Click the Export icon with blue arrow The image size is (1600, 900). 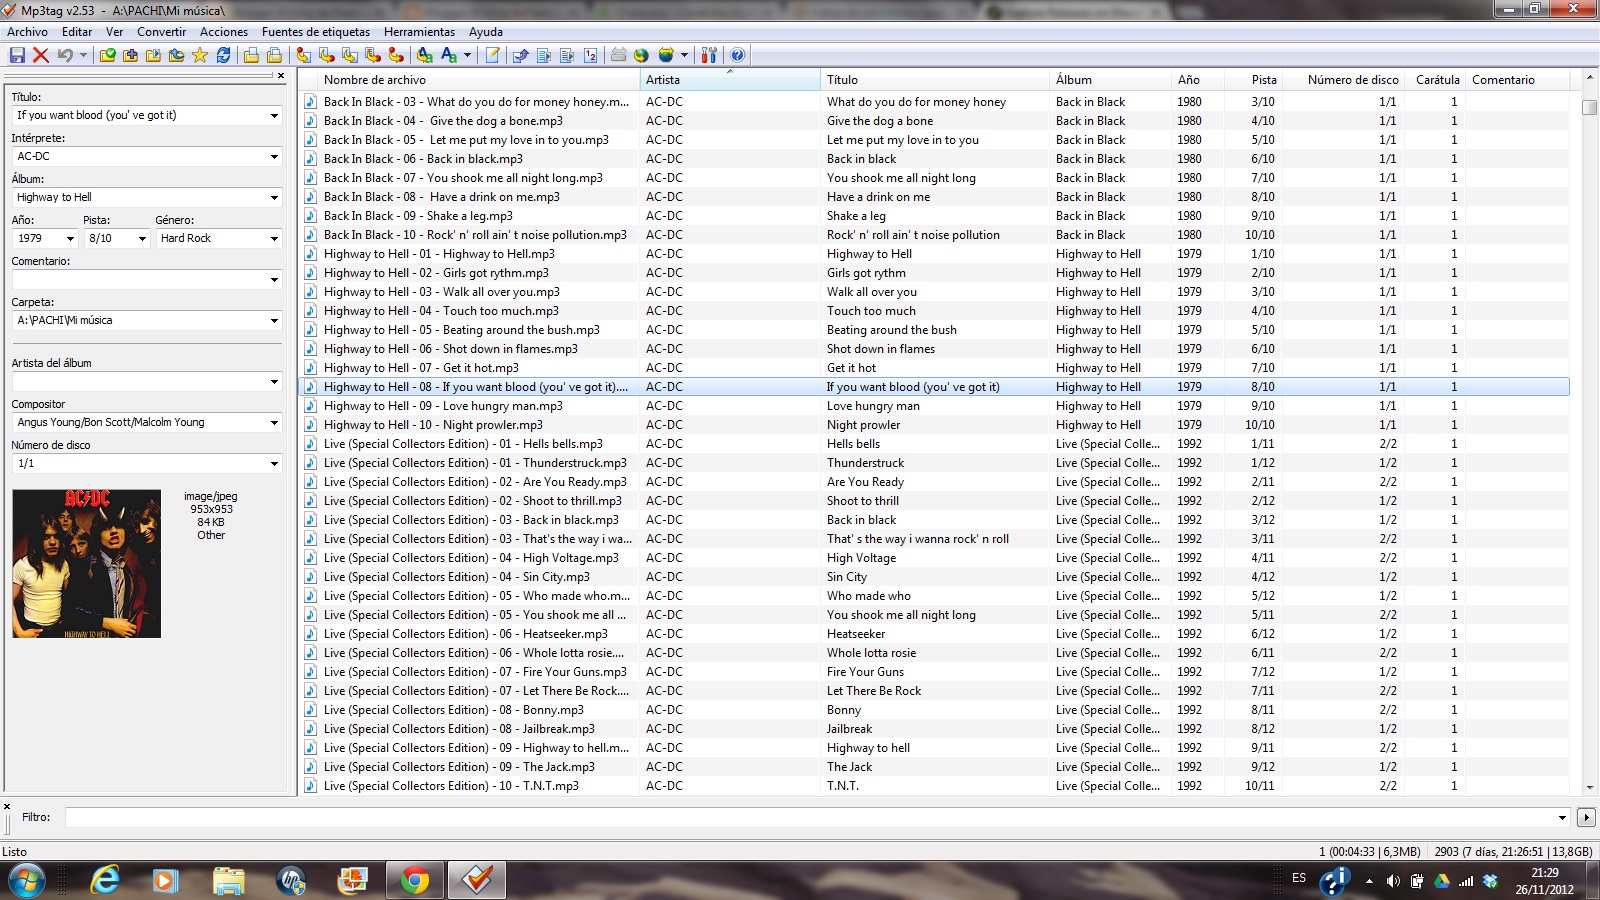(x=520, y=55)
